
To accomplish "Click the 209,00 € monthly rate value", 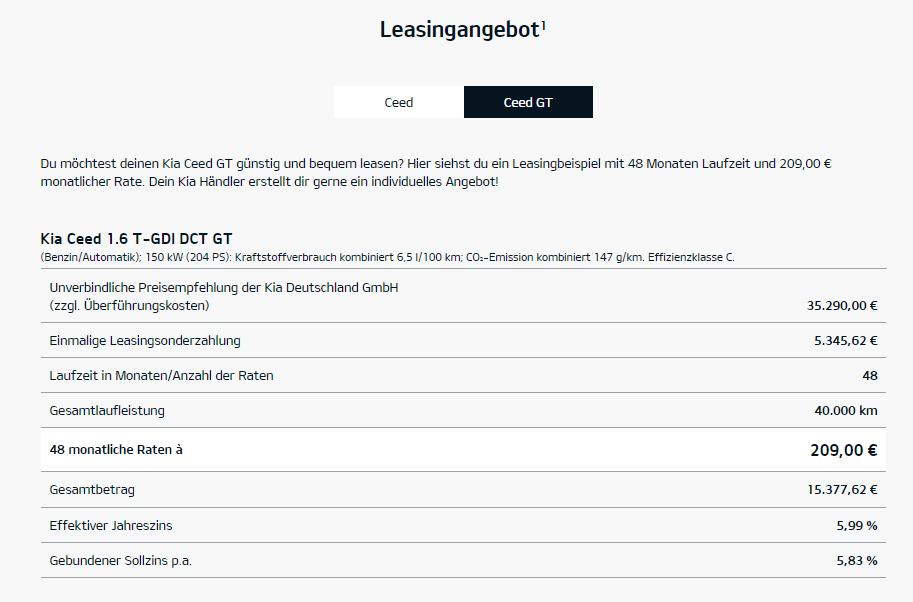I will [x=843, y=450].
